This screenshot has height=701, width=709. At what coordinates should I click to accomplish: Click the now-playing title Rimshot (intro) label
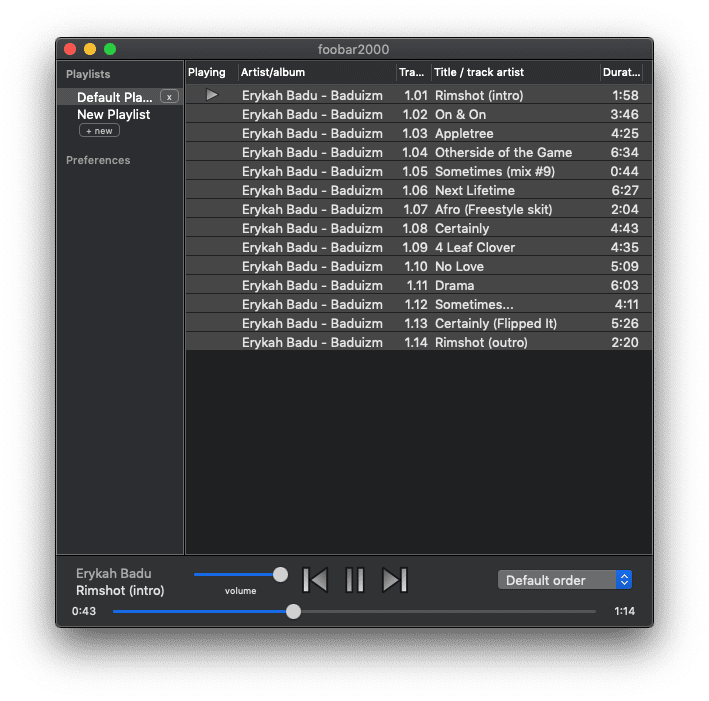120,591
